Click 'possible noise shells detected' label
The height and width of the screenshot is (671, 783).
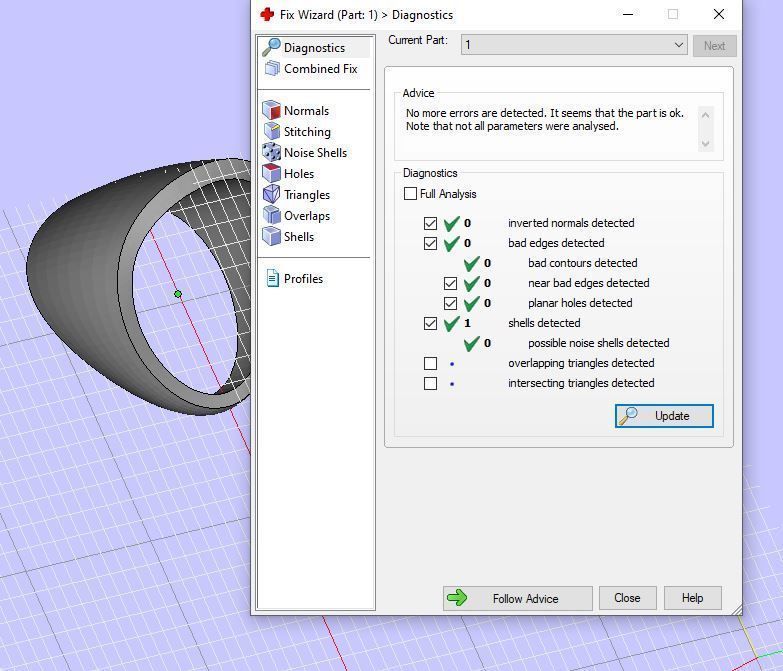point(599,343)
